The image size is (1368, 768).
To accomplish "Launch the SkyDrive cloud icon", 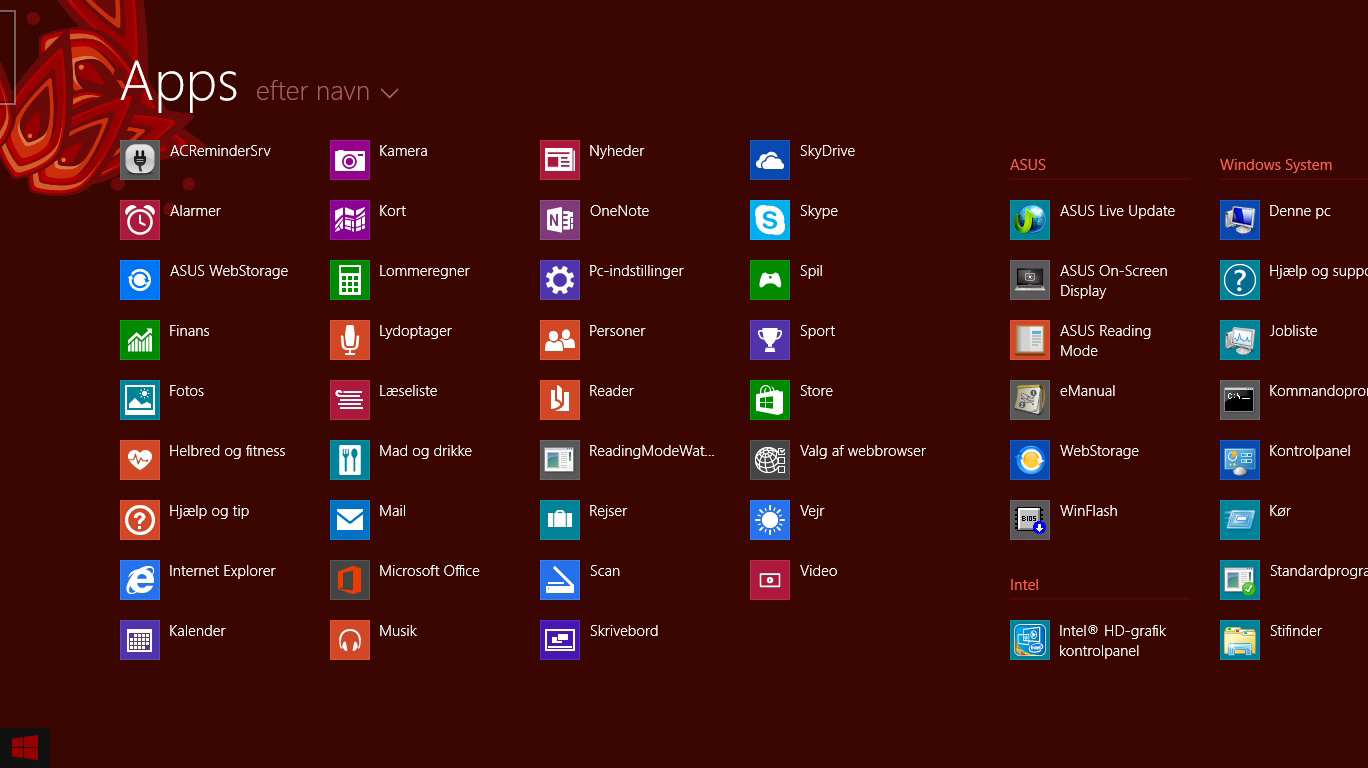I will click(770, 160).
